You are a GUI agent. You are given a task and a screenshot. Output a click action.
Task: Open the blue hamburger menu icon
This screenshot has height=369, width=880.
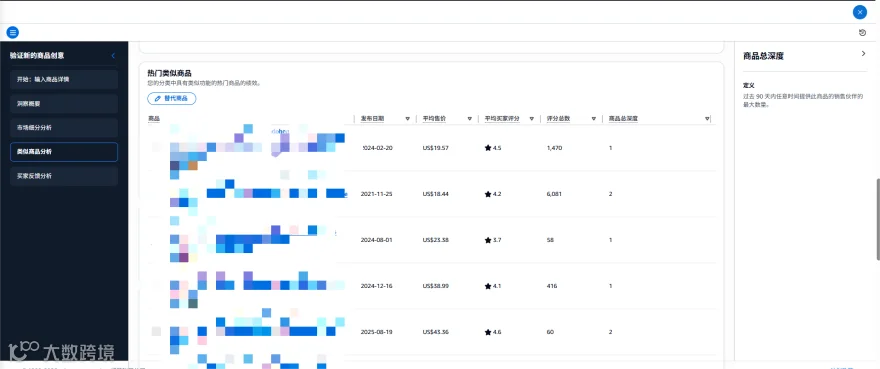click(13, 33)
